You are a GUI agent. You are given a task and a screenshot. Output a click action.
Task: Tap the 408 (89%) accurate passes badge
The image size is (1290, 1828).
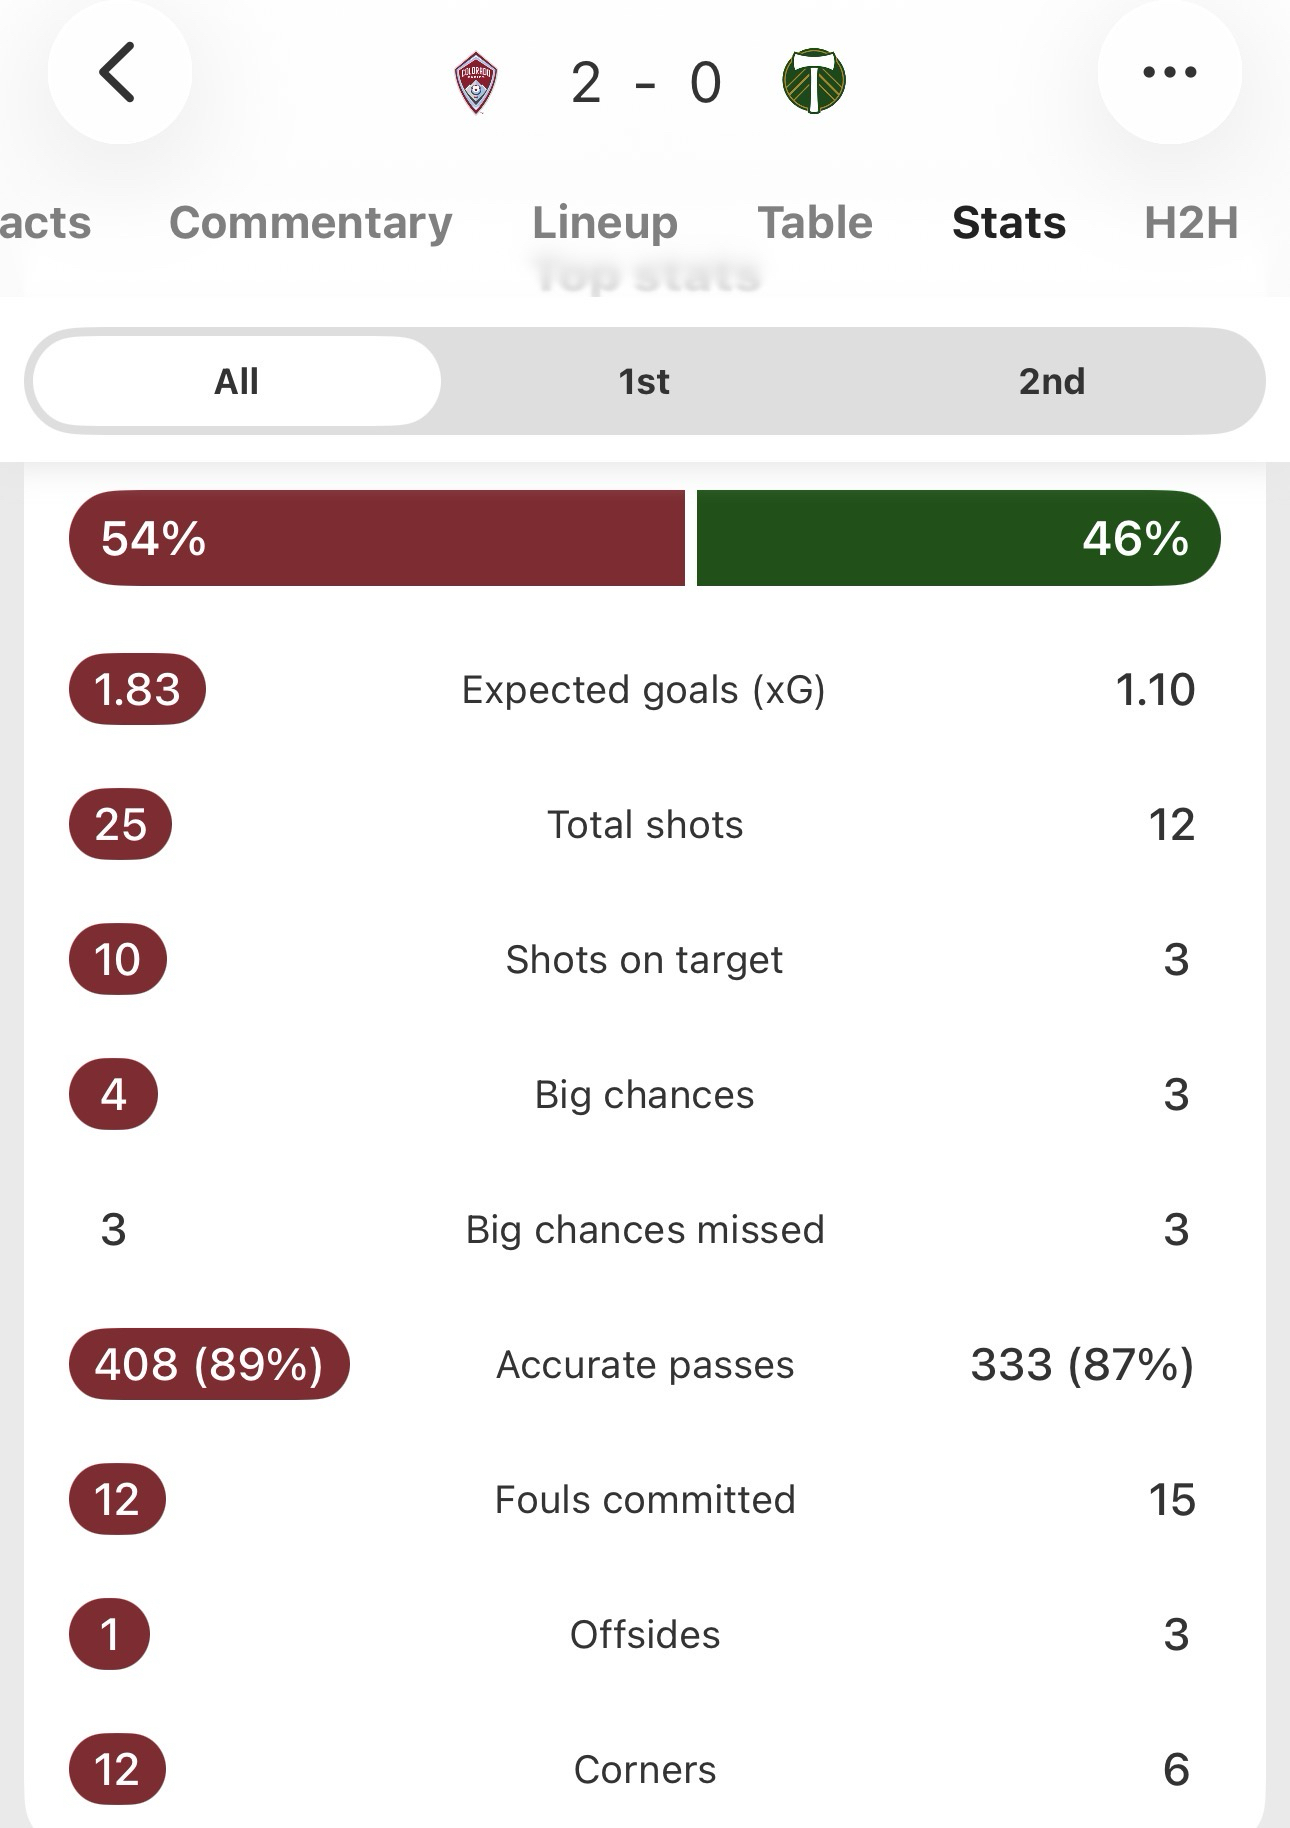209,1364
